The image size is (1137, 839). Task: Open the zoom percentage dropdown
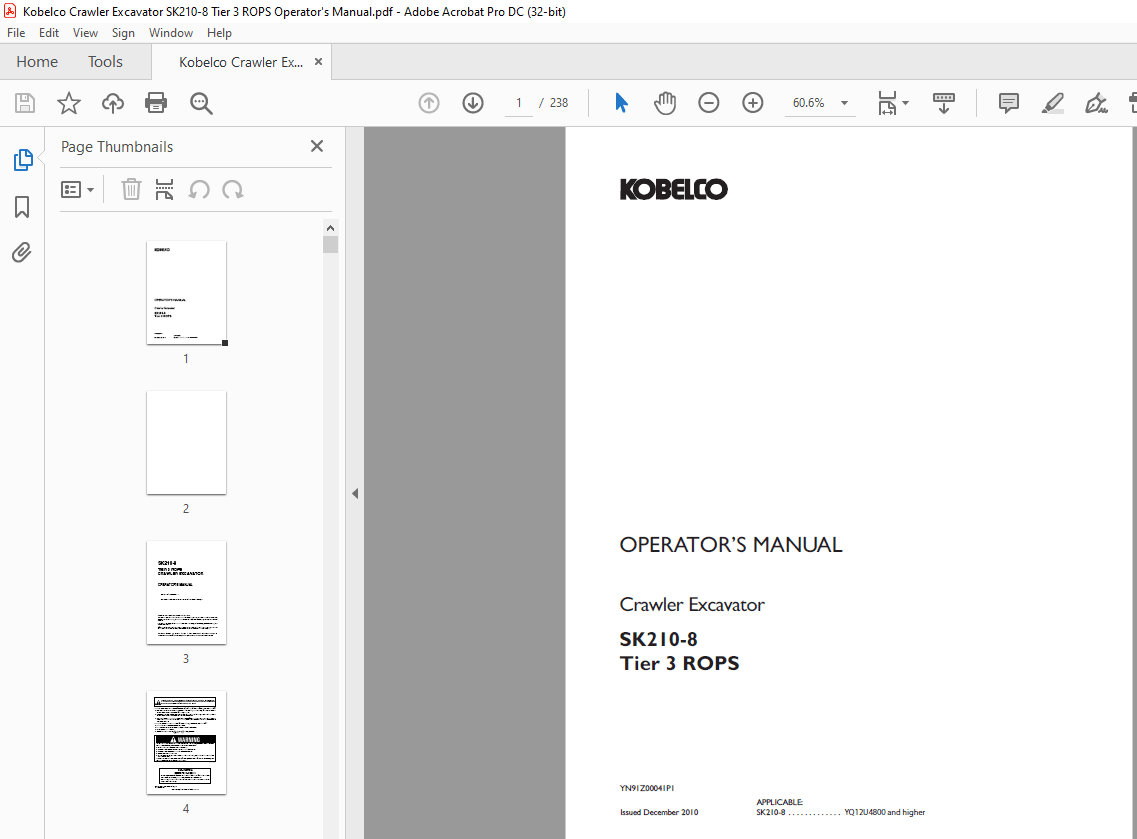tap(843, 103)
